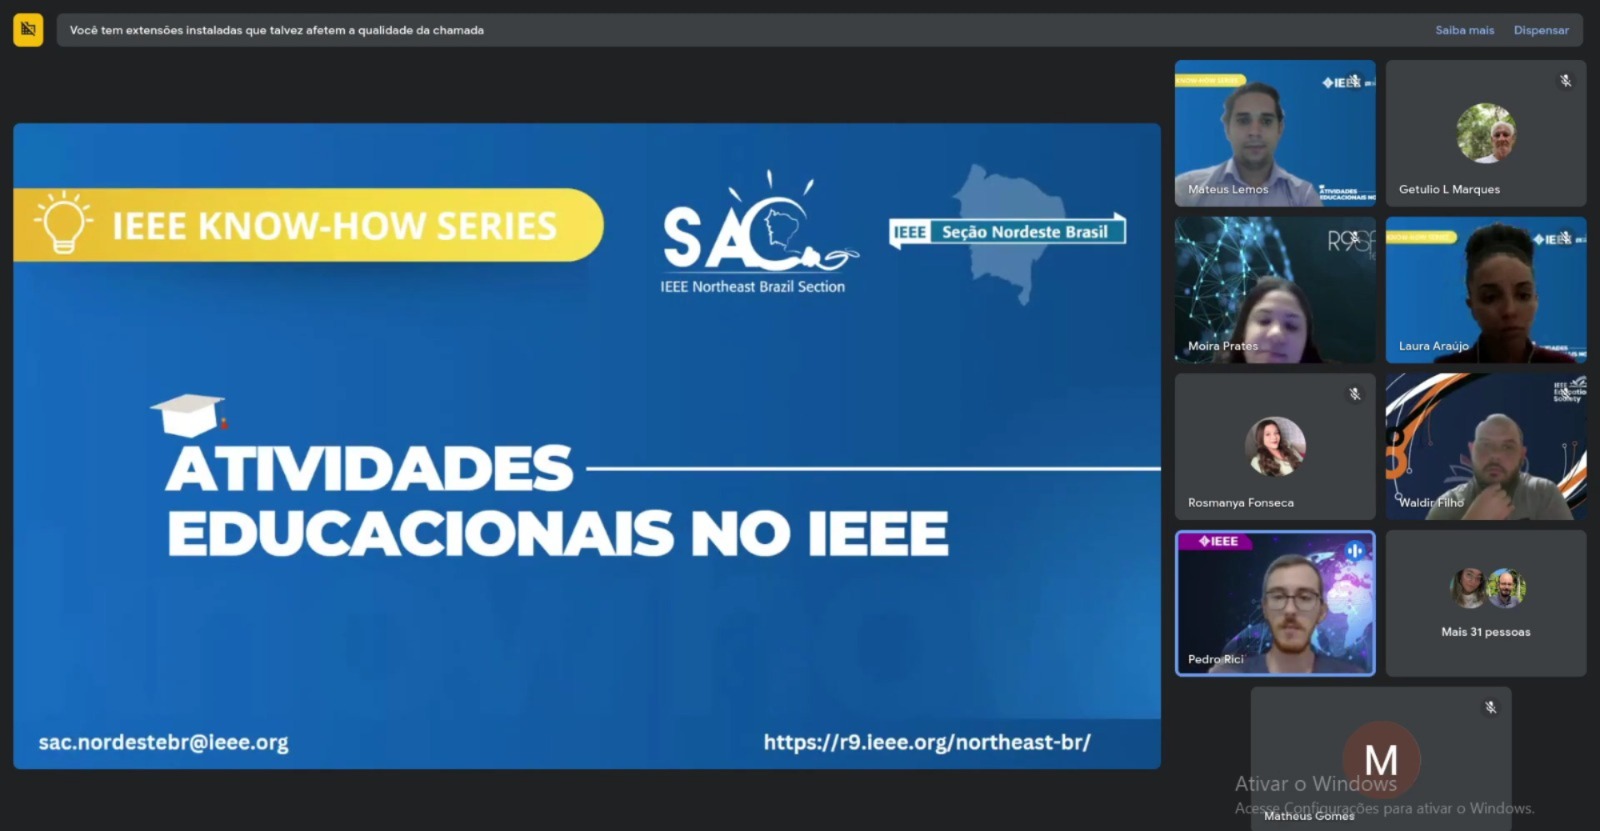Click the 'Pedro Rici' name label
The height and width of the screenshot is (831, 1600).
[1216, 659]
